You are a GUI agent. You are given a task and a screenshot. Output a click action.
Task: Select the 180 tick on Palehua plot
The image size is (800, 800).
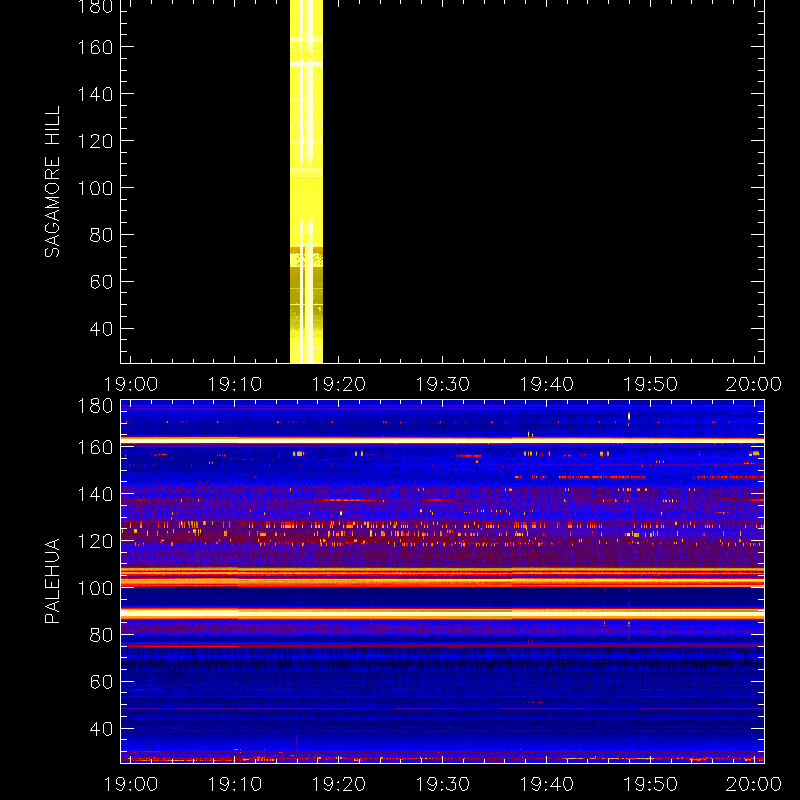point(95,406)
